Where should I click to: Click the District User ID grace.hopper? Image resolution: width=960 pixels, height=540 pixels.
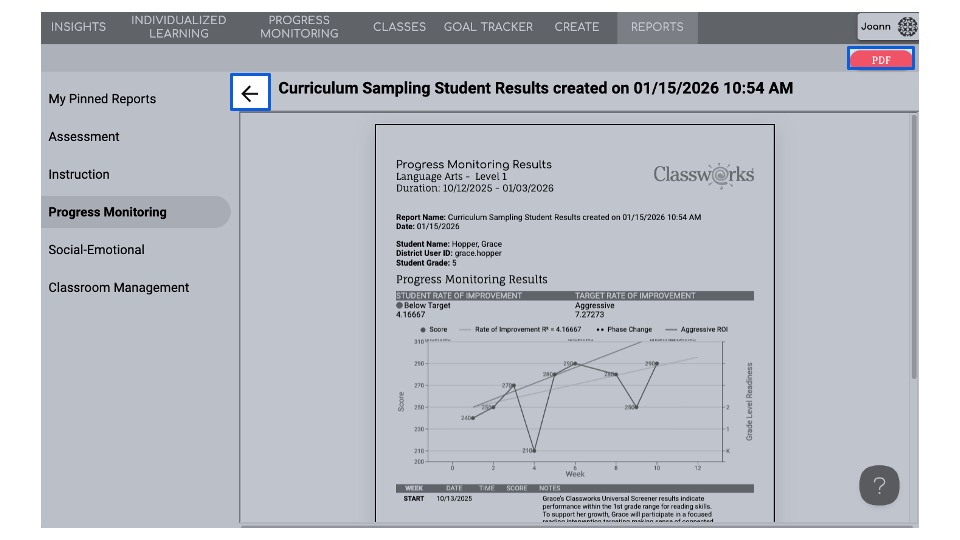(449, 253)
